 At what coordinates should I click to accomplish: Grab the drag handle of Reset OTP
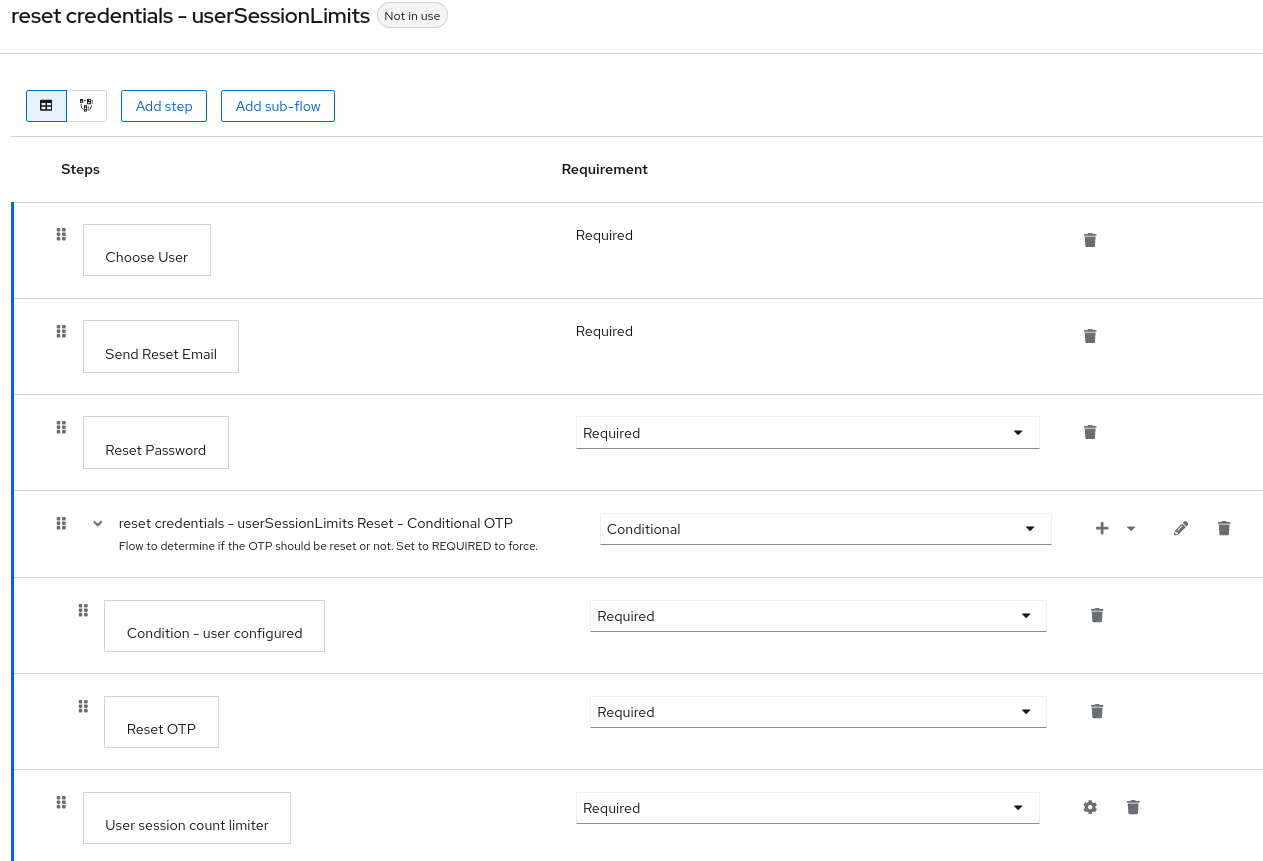[x=83, y=706]
